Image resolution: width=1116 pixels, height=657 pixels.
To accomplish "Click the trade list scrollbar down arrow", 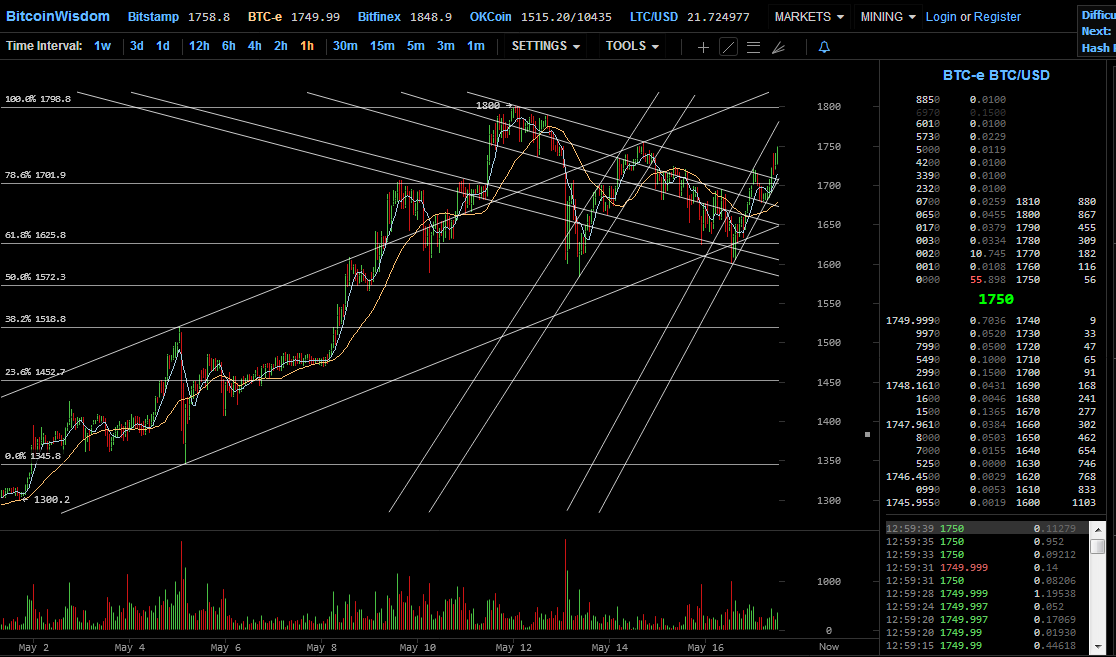I will click(1097, 646).
